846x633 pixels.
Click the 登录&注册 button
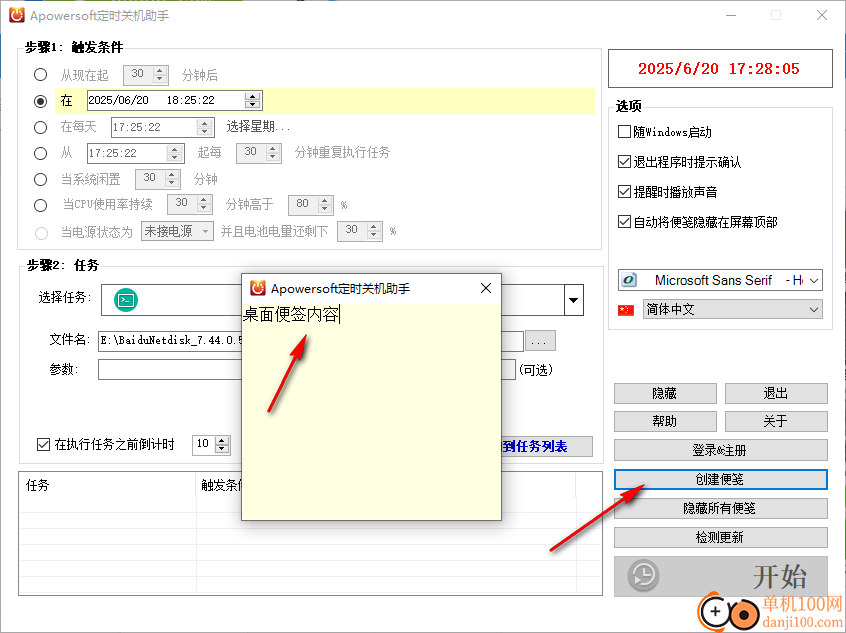click(720, 450)
